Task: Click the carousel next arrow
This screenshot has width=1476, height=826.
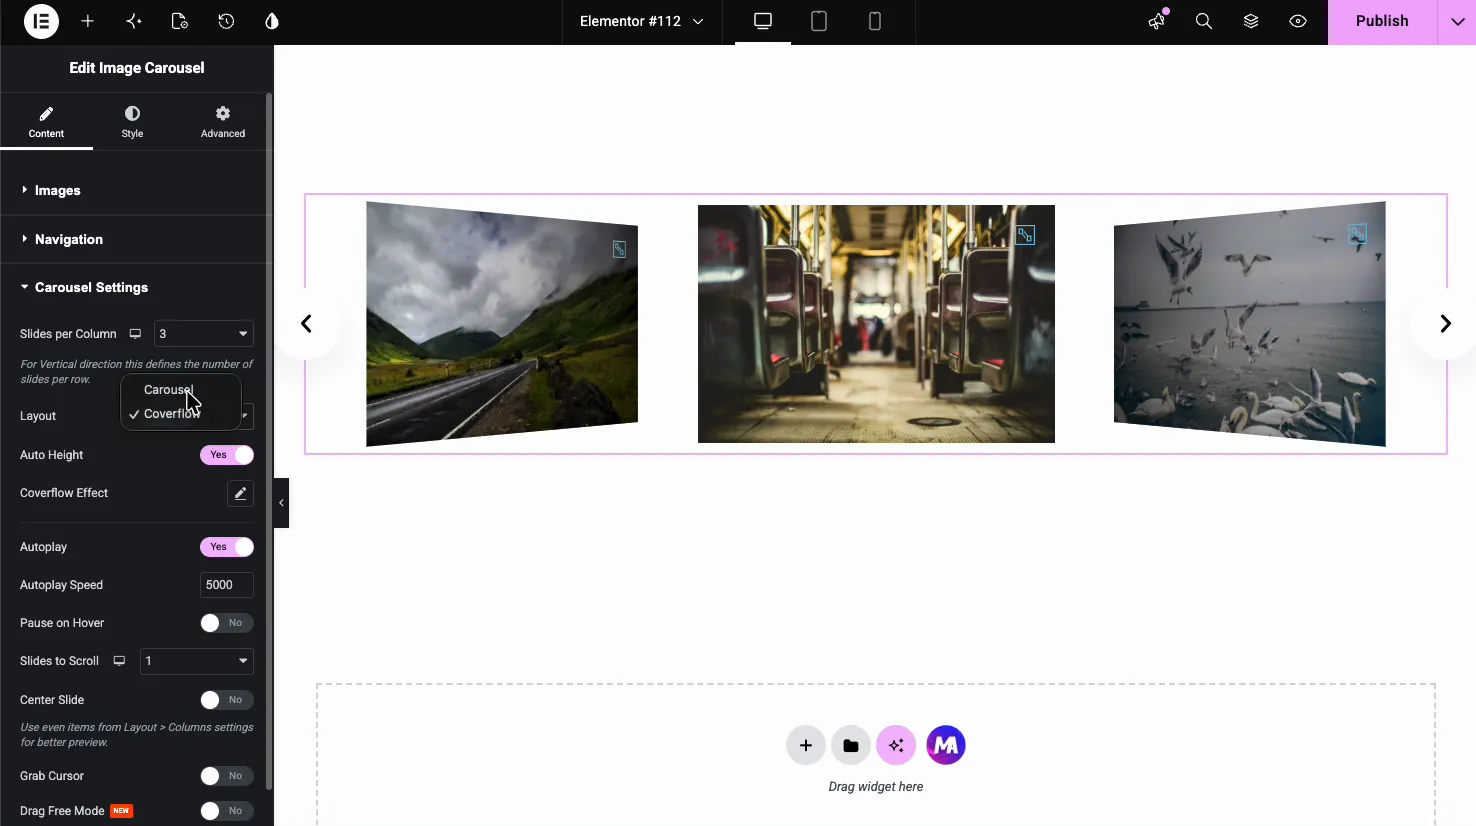Action: (1445, 324)
